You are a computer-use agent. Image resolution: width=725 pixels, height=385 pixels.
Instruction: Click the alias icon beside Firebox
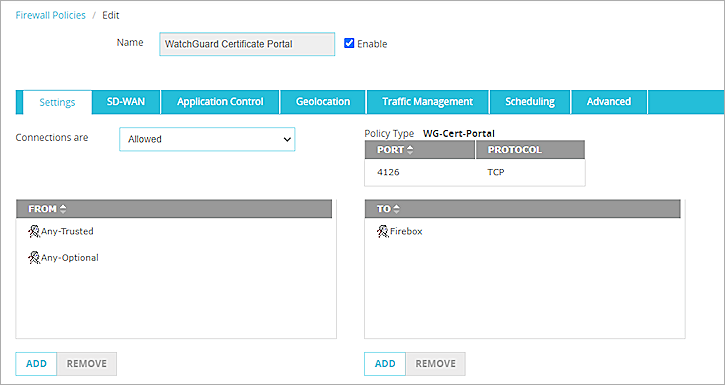click(382, 231)
